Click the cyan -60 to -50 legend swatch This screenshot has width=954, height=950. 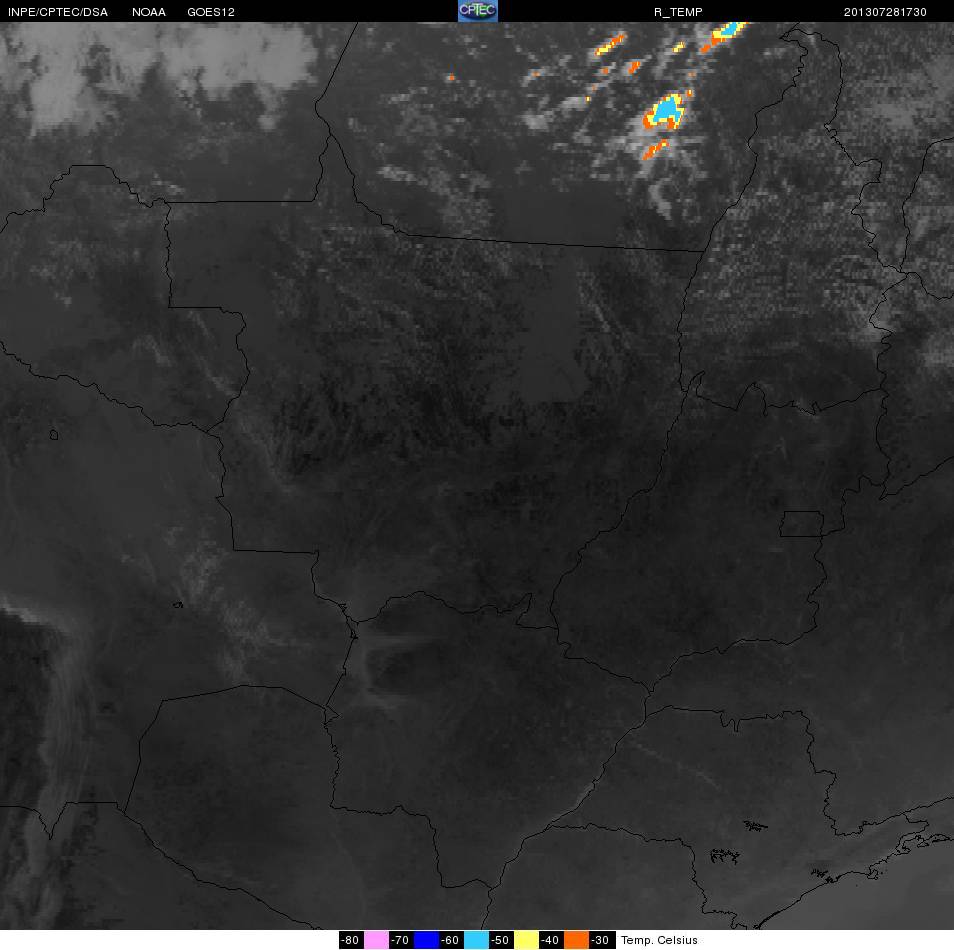click(476, 940)
